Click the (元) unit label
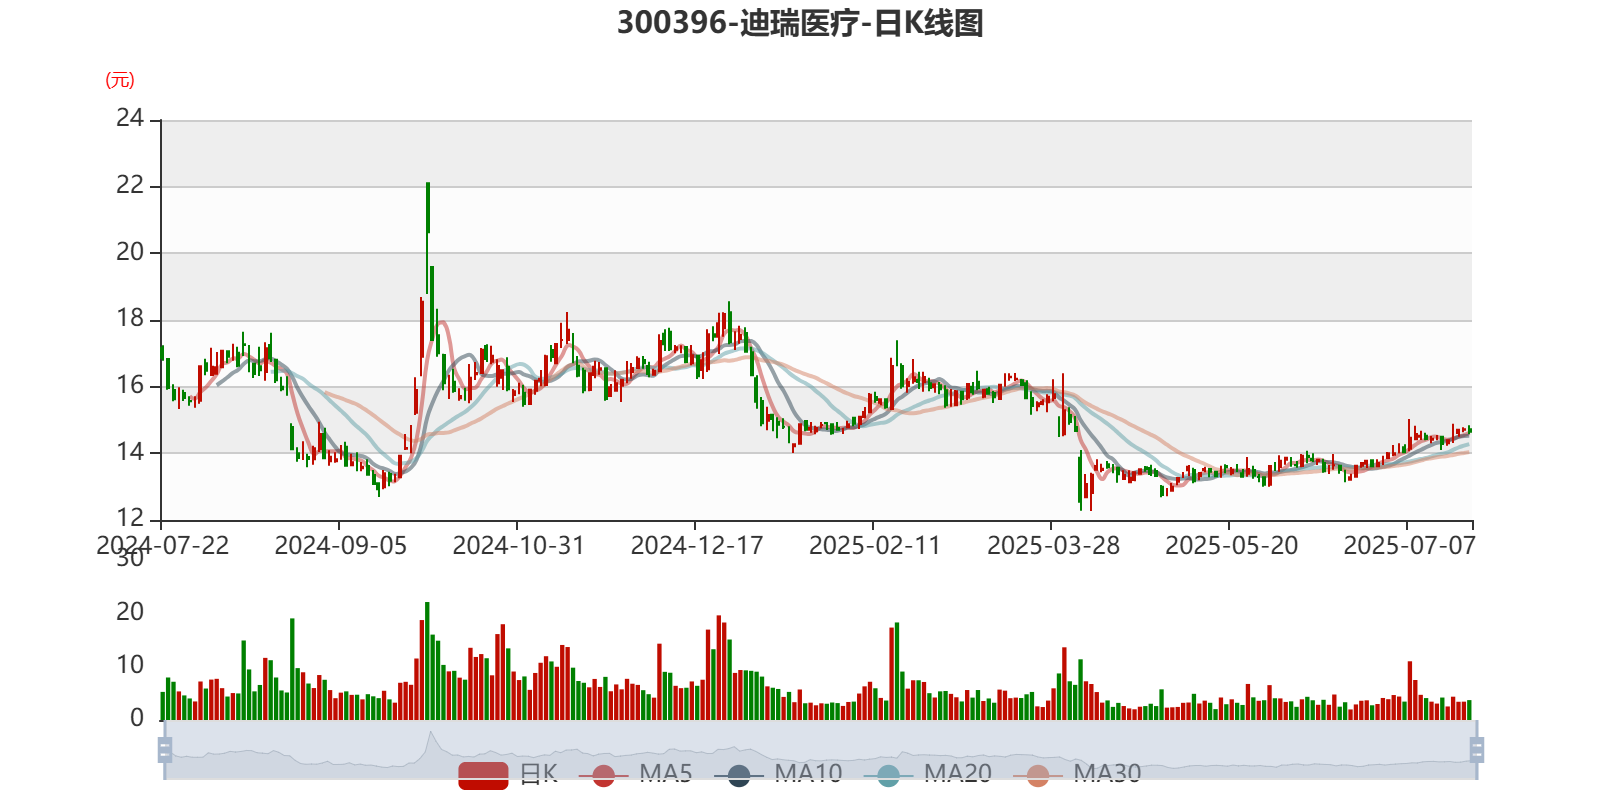Viewport: 1600px width, 800px height. pos(120,80)
